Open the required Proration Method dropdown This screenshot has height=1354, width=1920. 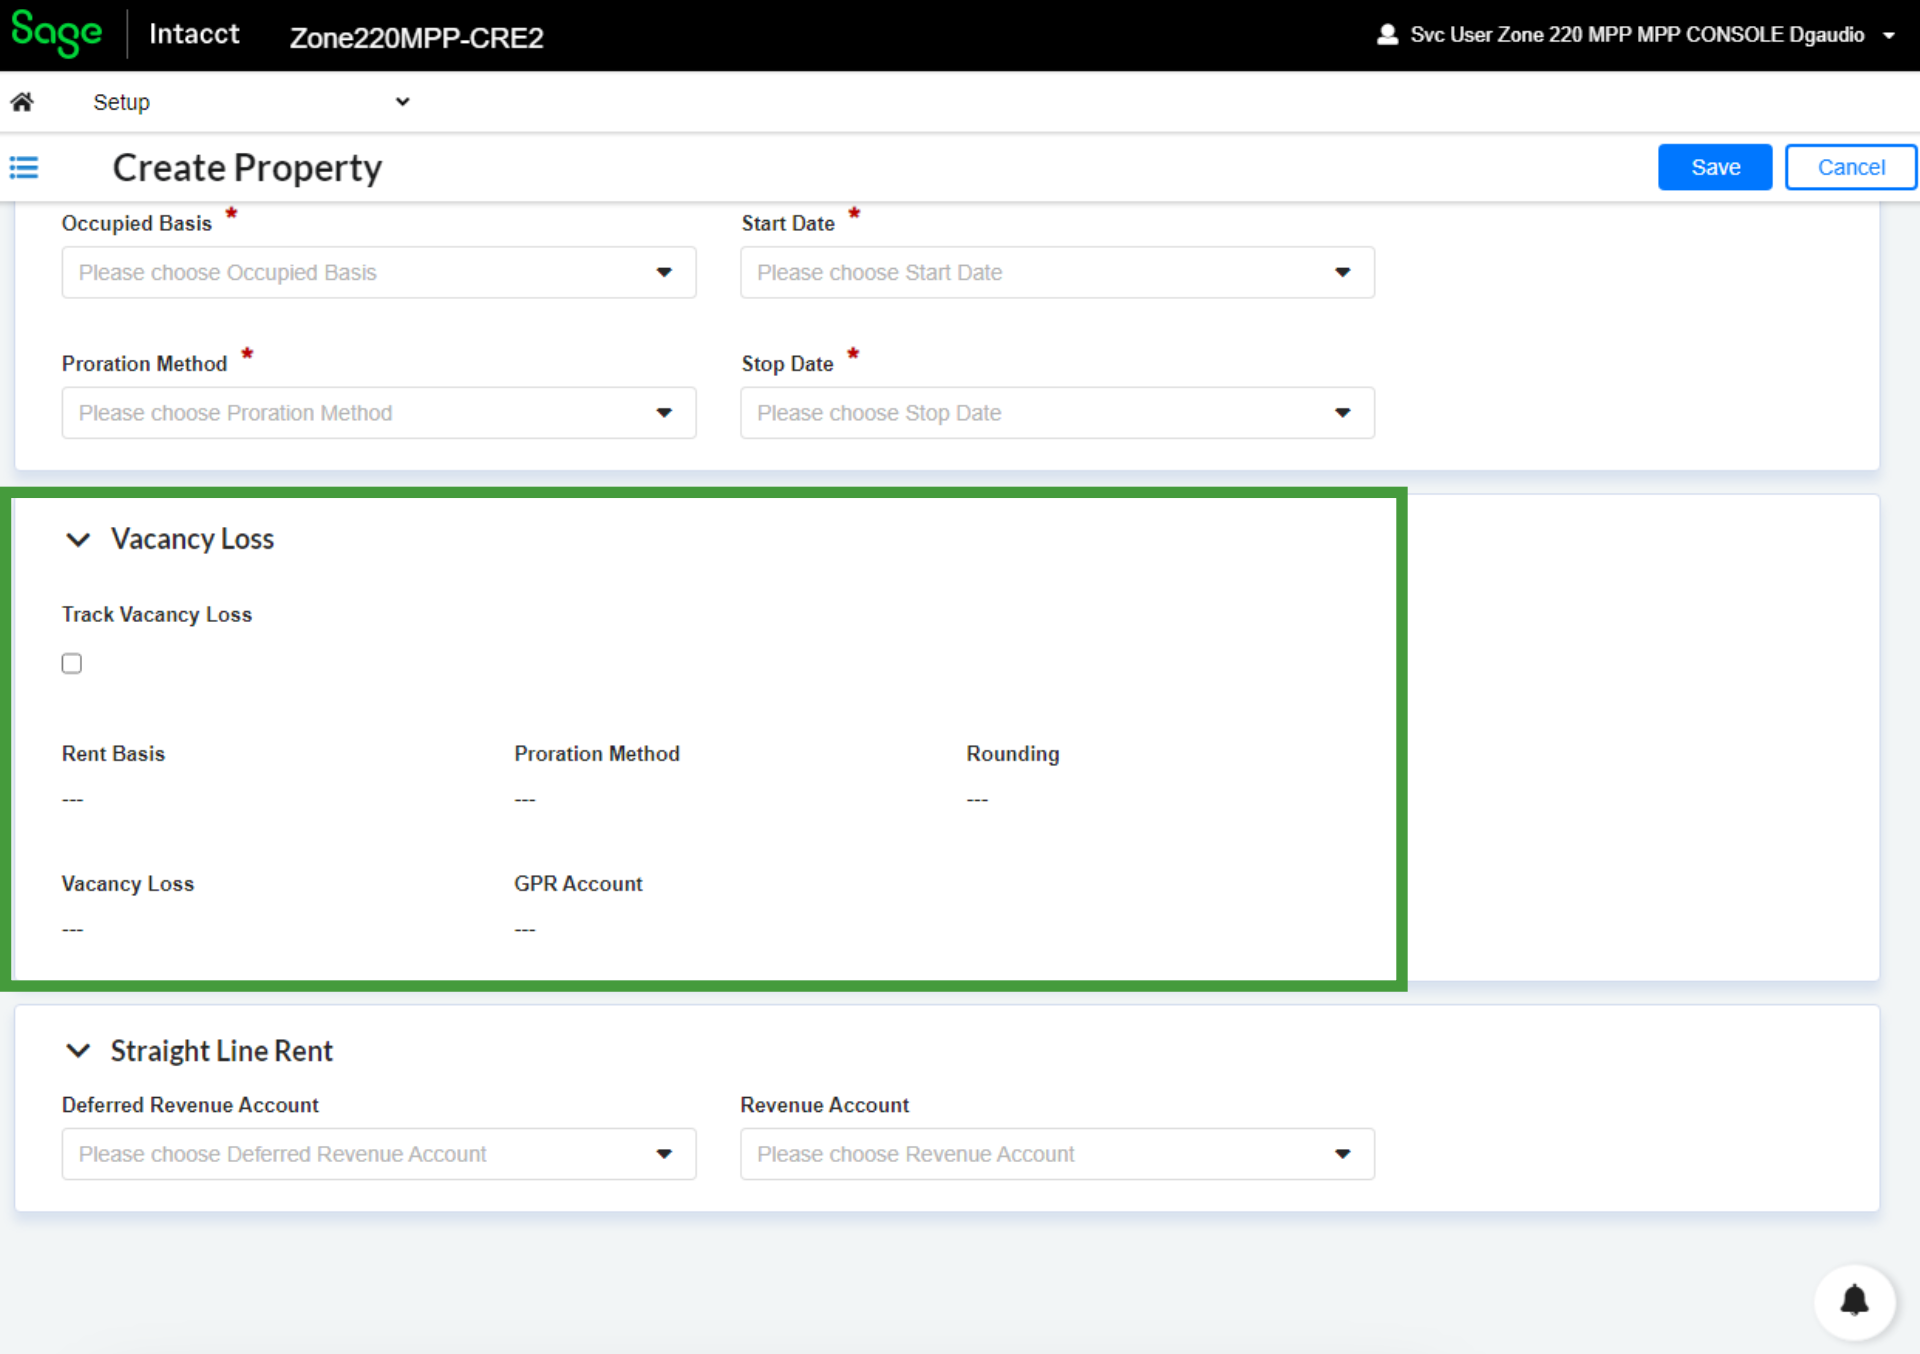pos(379,413)
